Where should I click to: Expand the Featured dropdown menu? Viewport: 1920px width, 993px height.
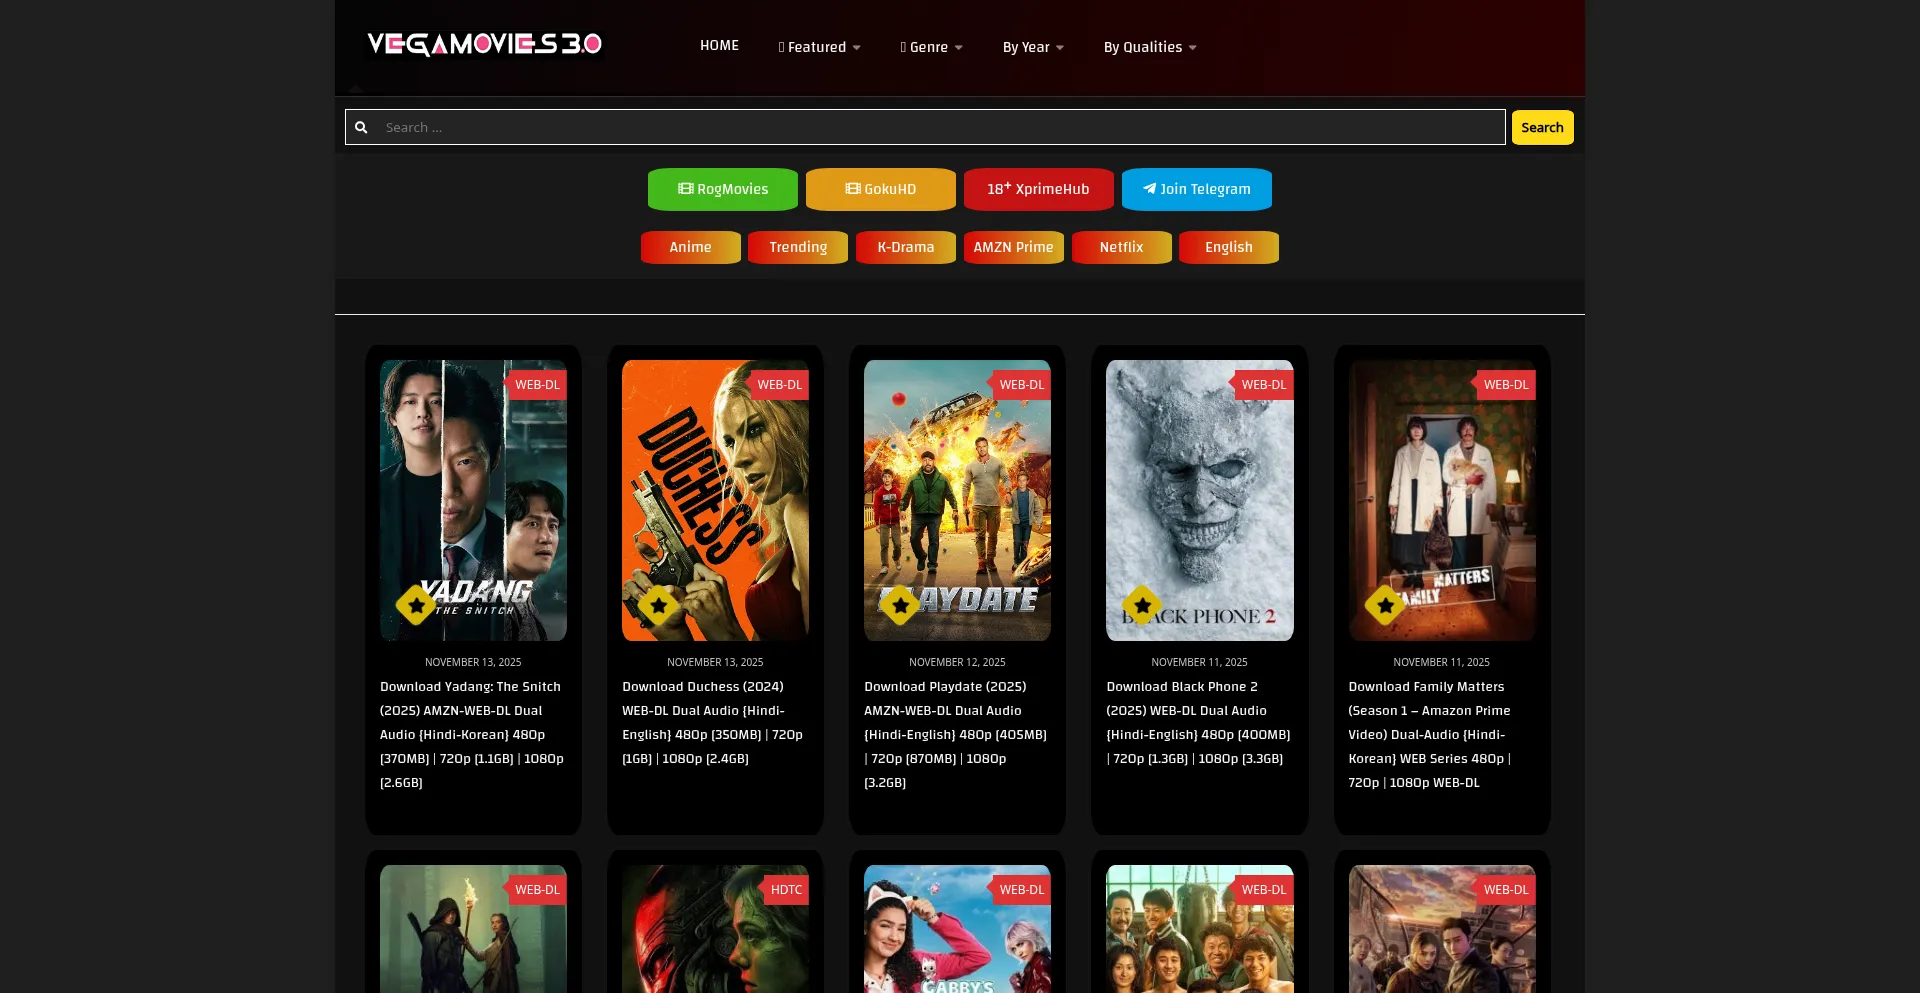[x=819, y=47]
